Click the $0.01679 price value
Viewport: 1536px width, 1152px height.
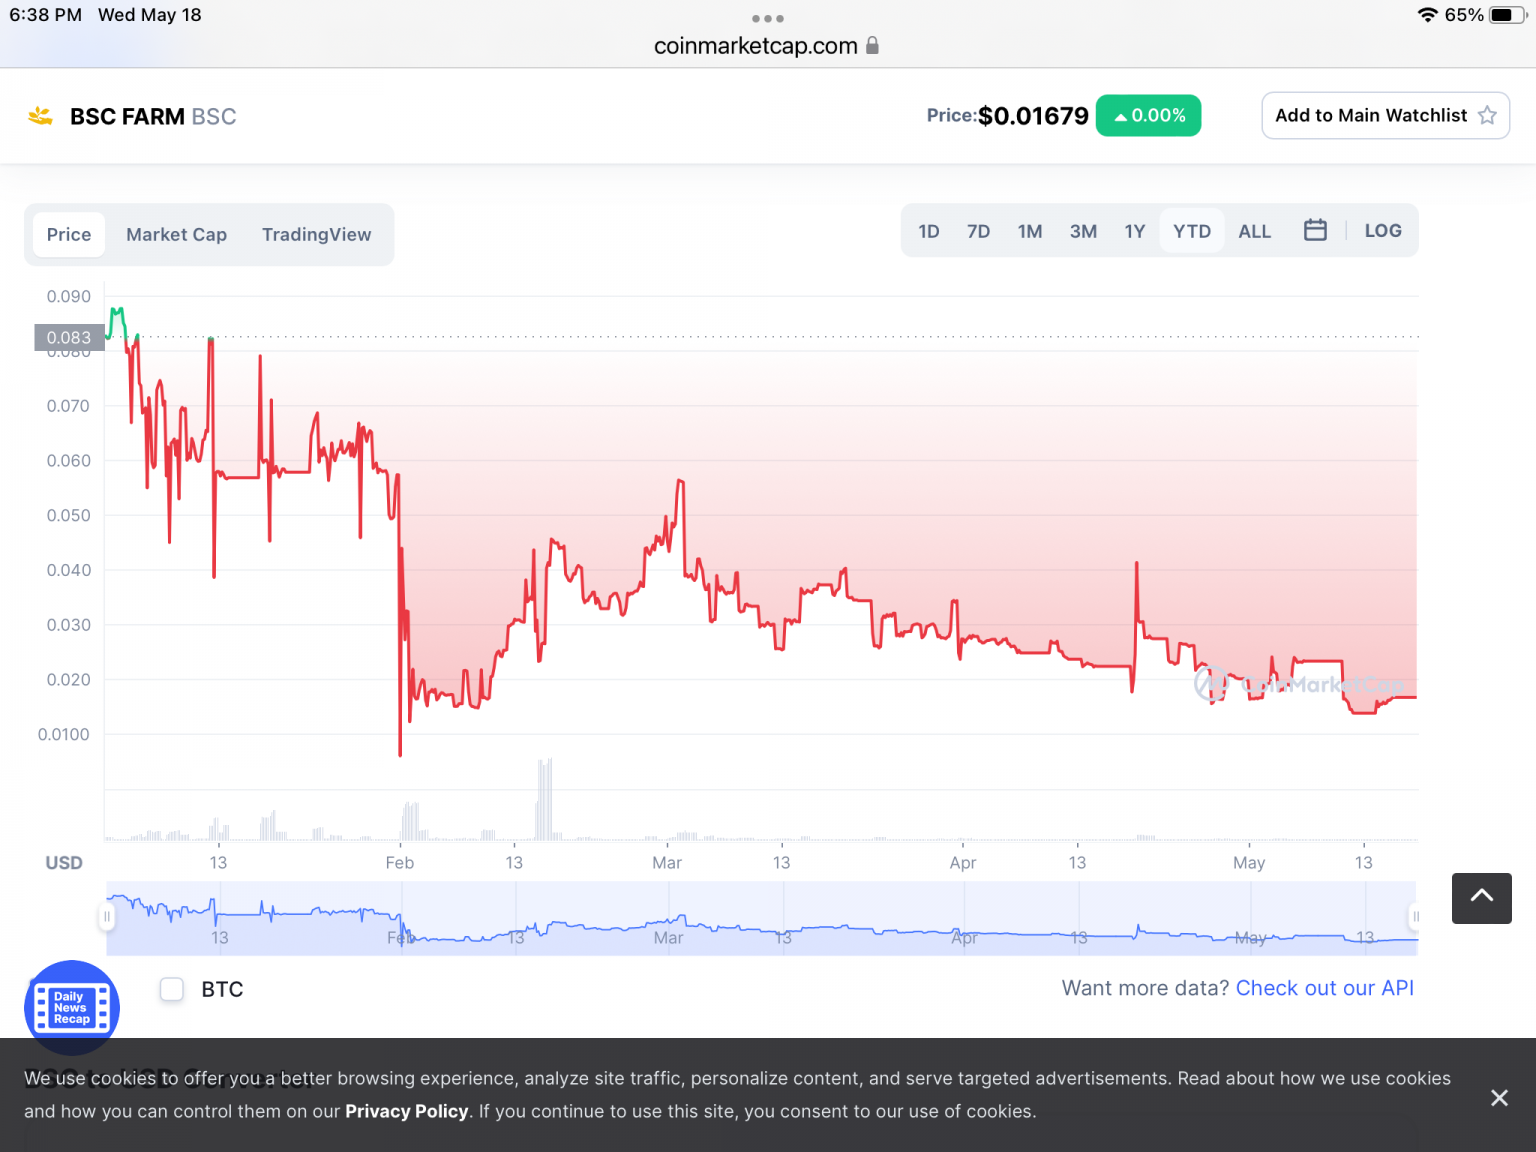tap(1033, 116)
